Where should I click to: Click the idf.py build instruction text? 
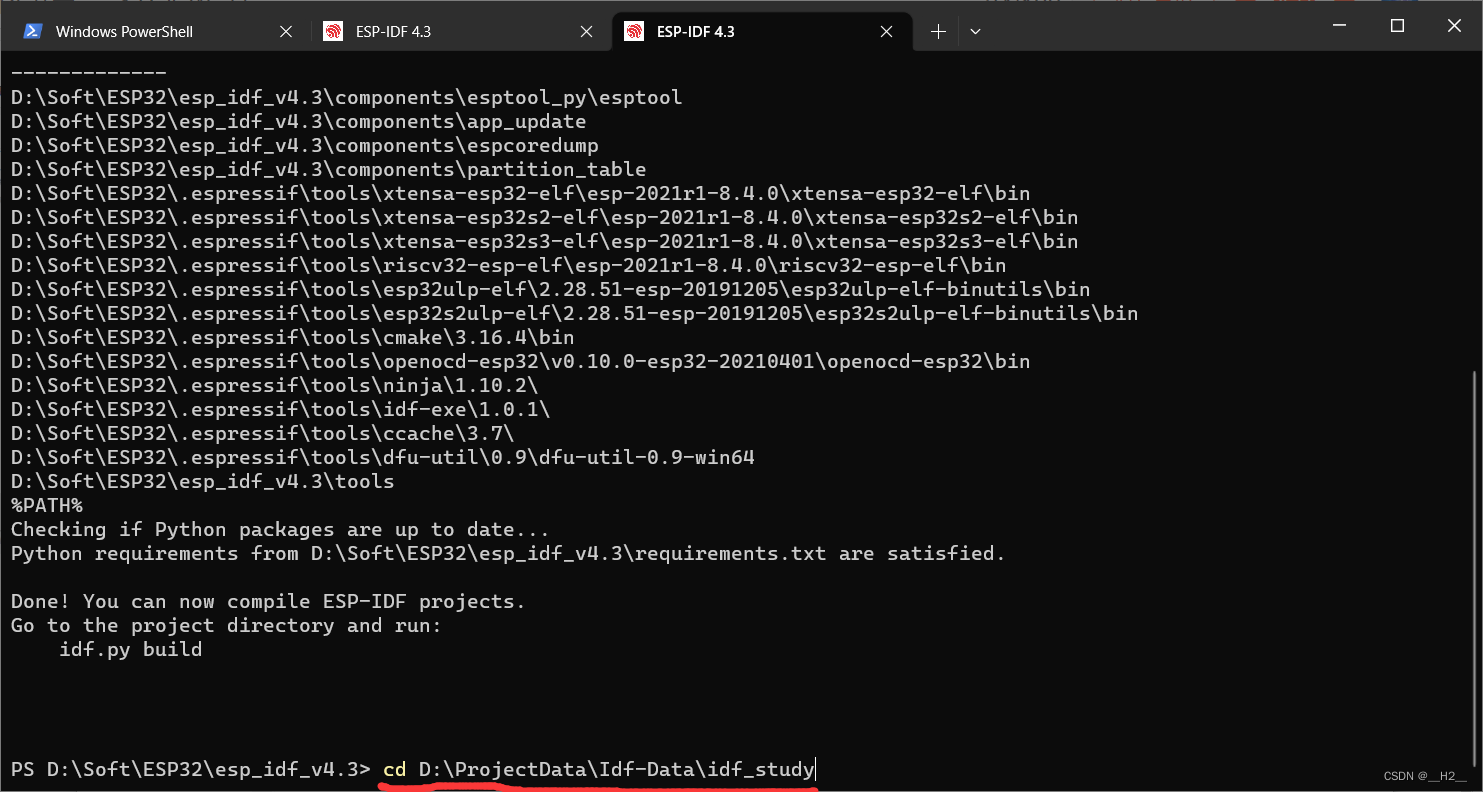[130, 649]
